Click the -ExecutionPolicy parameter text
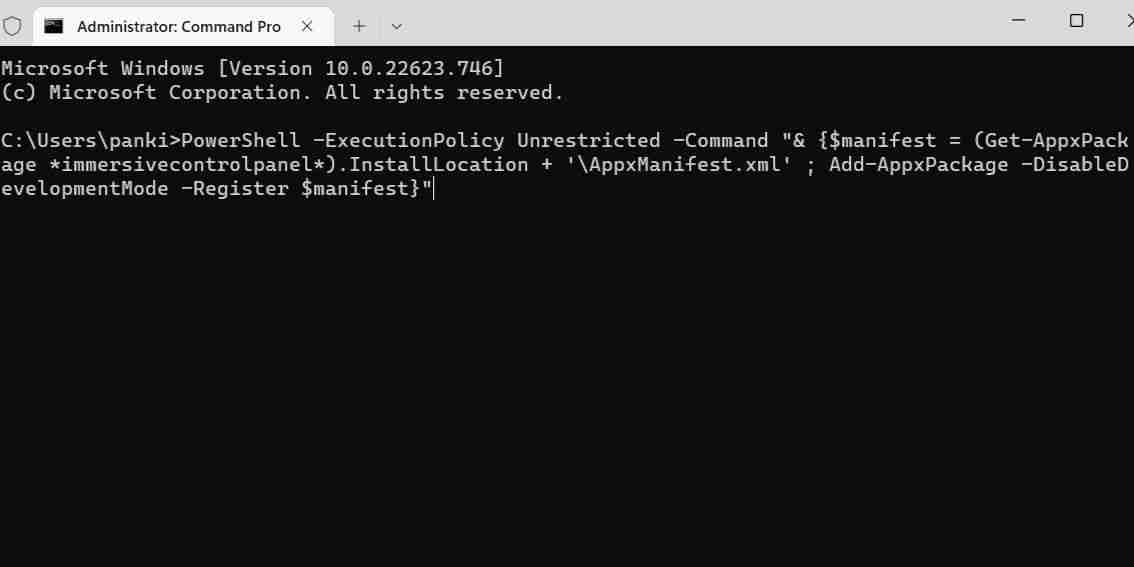Image resolution: width=1134 pixels, height=567 pixels. coord(408,140)
